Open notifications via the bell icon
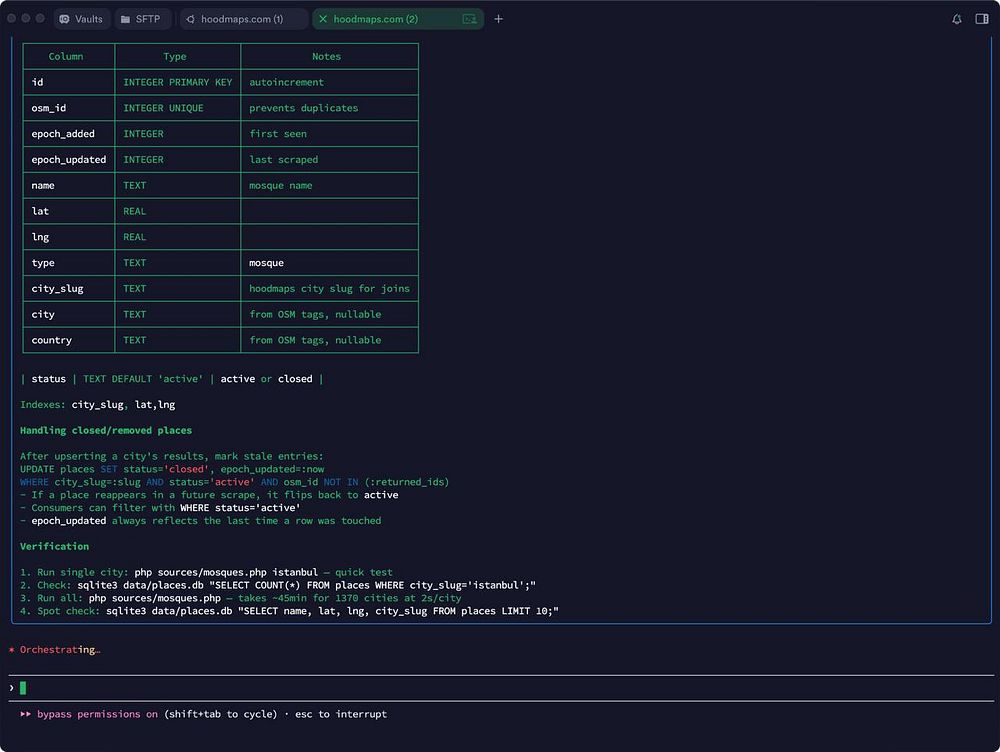The image size is (1000, 752). pos(957,19)
